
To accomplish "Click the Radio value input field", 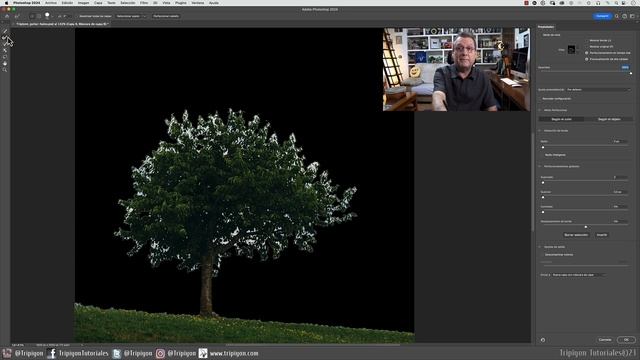I will 620,141.
